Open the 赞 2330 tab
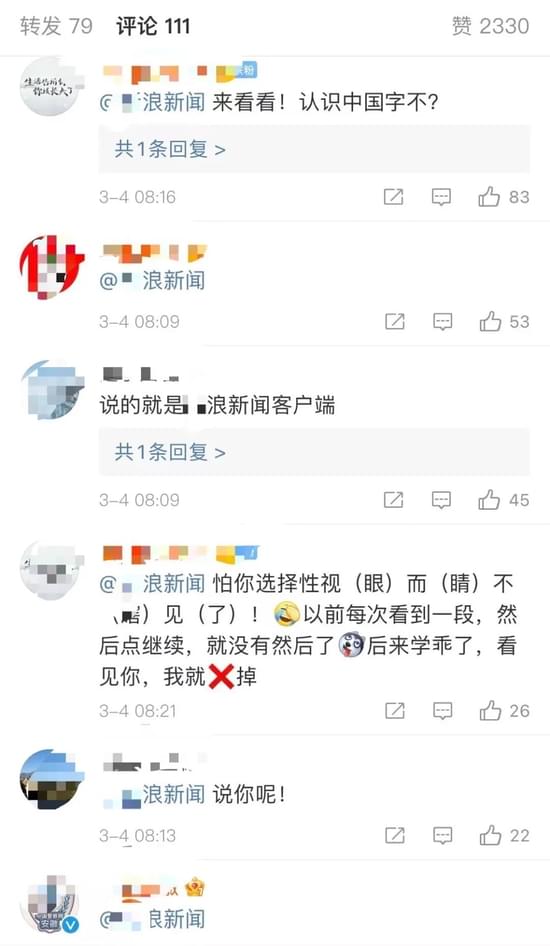The image size is (550, 946). pyautogui.click(x=490, y=26)
